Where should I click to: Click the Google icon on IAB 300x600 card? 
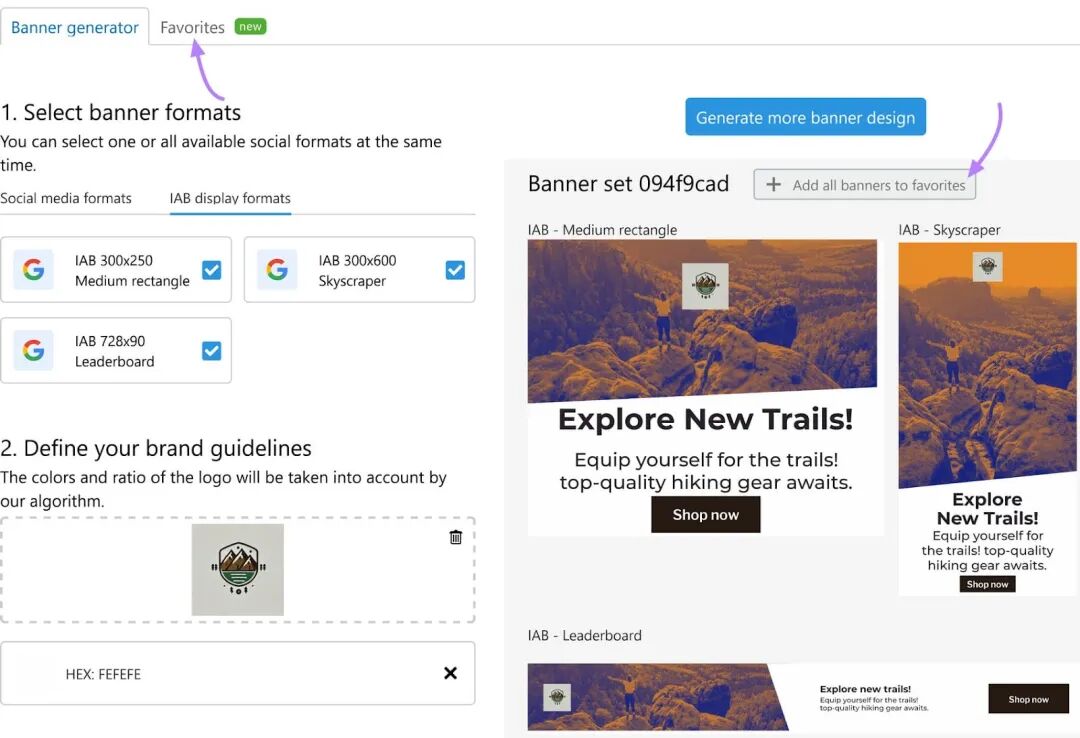point(277,269)
